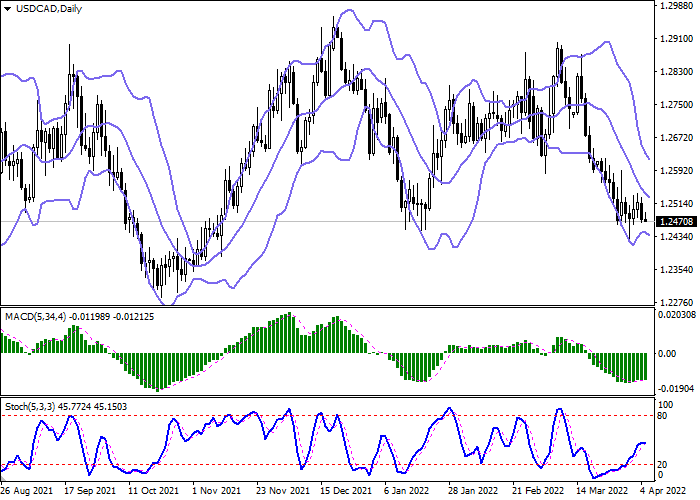Click the 21 Feb 2022 date label
Screen dimensions: 700x500
[538, 491]
